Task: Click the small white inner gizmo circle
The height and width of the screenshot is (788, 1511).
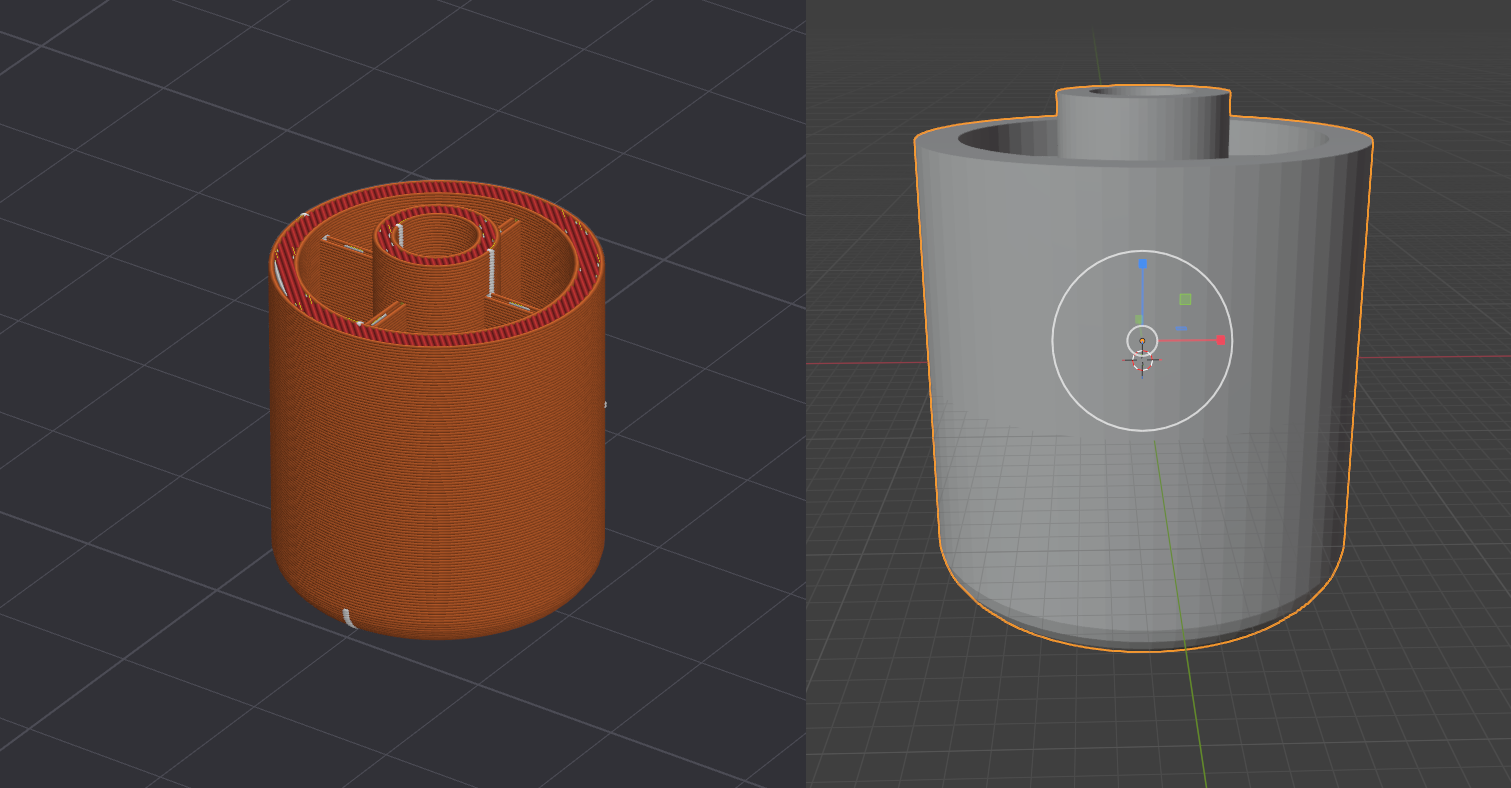Action: [1142, 341]
